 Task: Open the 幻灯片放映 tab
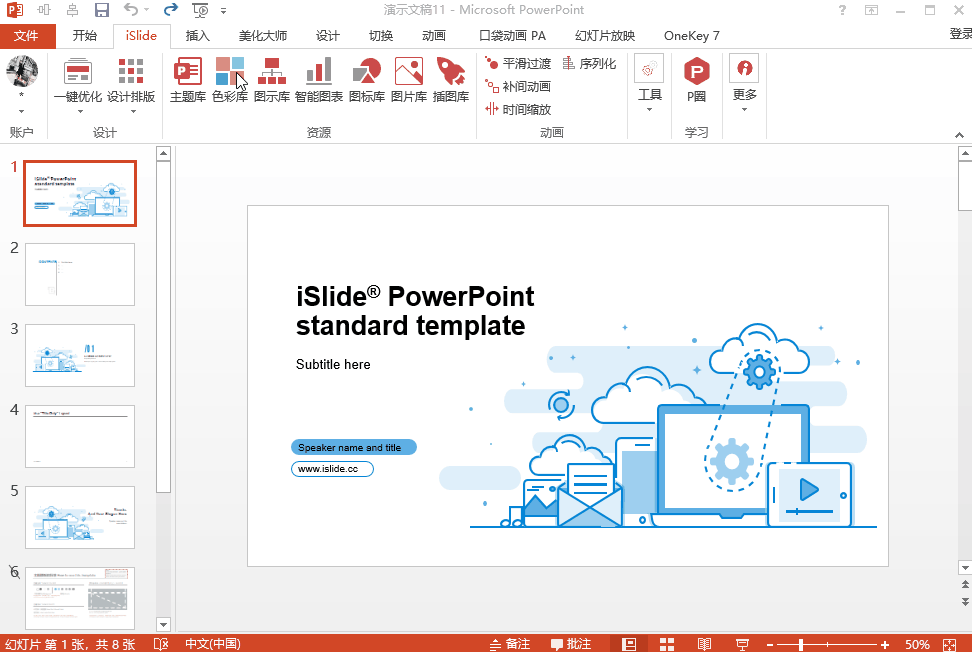[x=604, y=36]
